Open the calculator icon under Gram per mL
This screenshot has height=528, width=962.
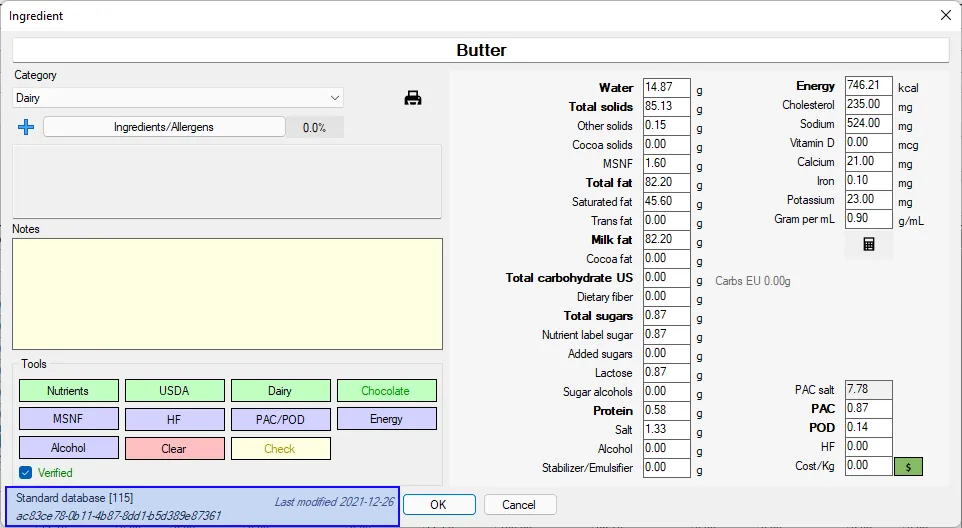(869, 244)
